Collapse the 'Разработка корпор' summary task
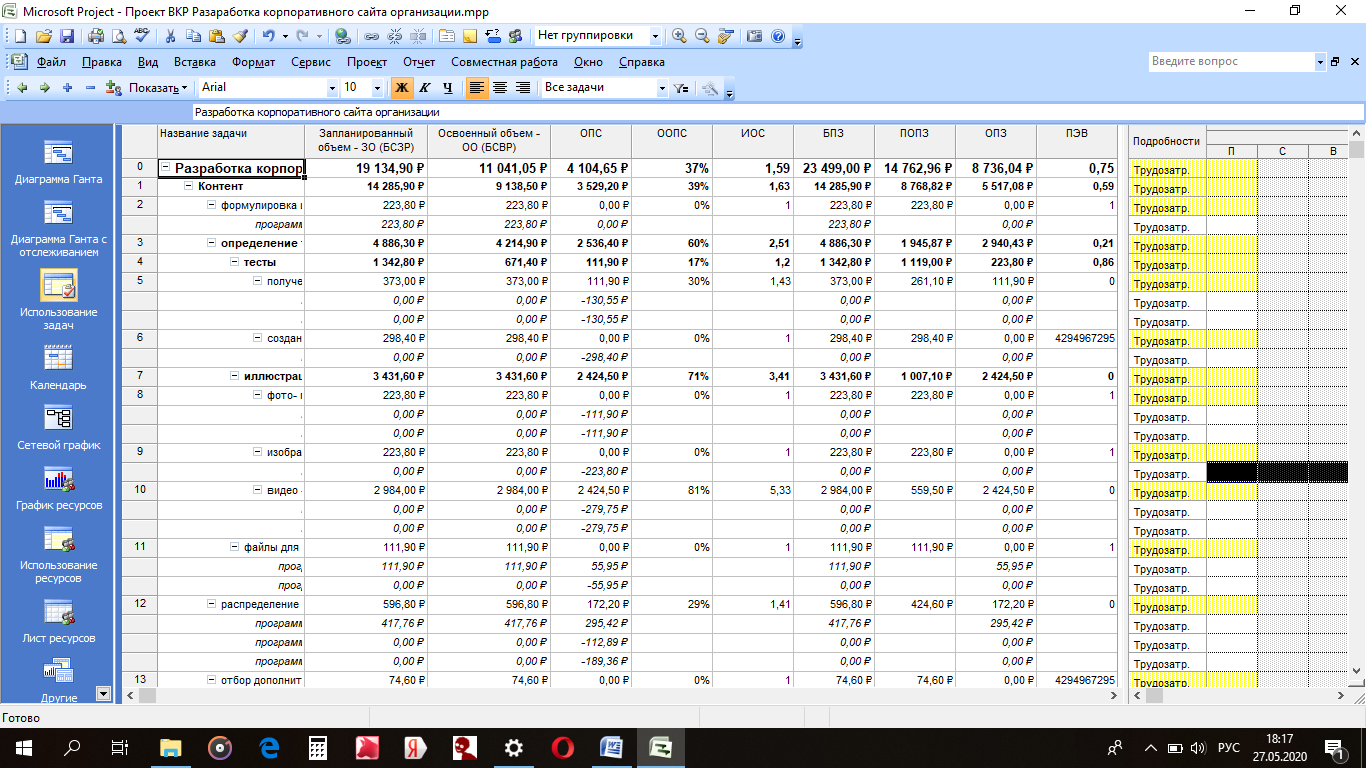 tap(166, 168)
